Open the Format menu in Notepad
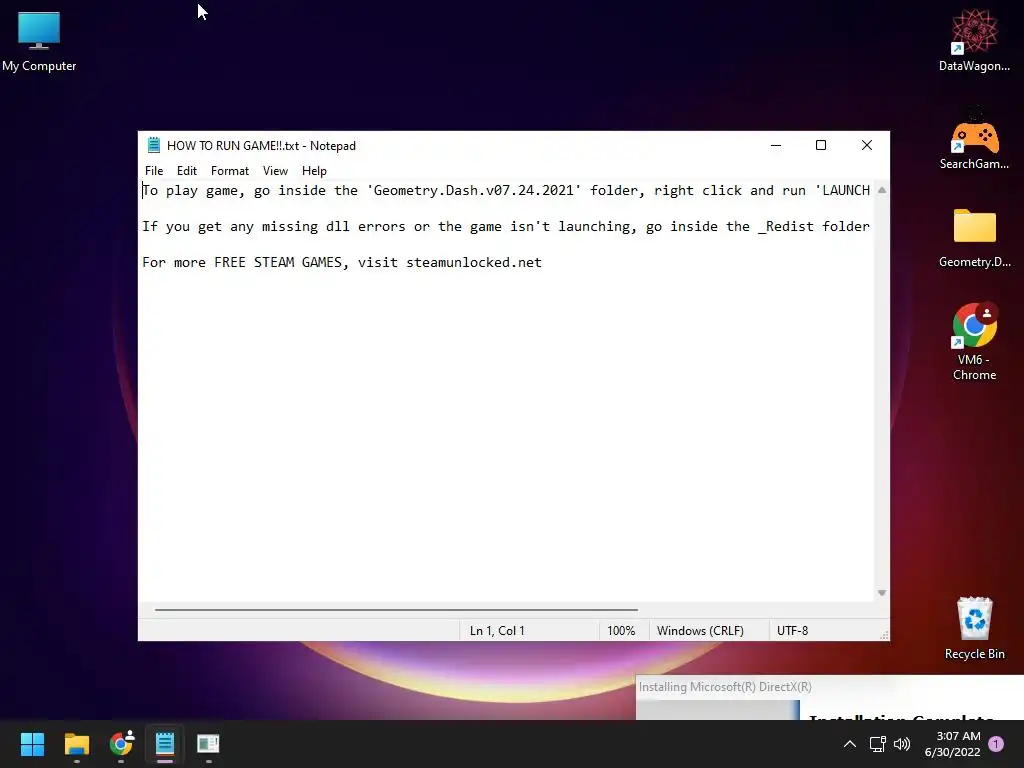The height and width of the screenshot is (768, 1024). (230, 170)
